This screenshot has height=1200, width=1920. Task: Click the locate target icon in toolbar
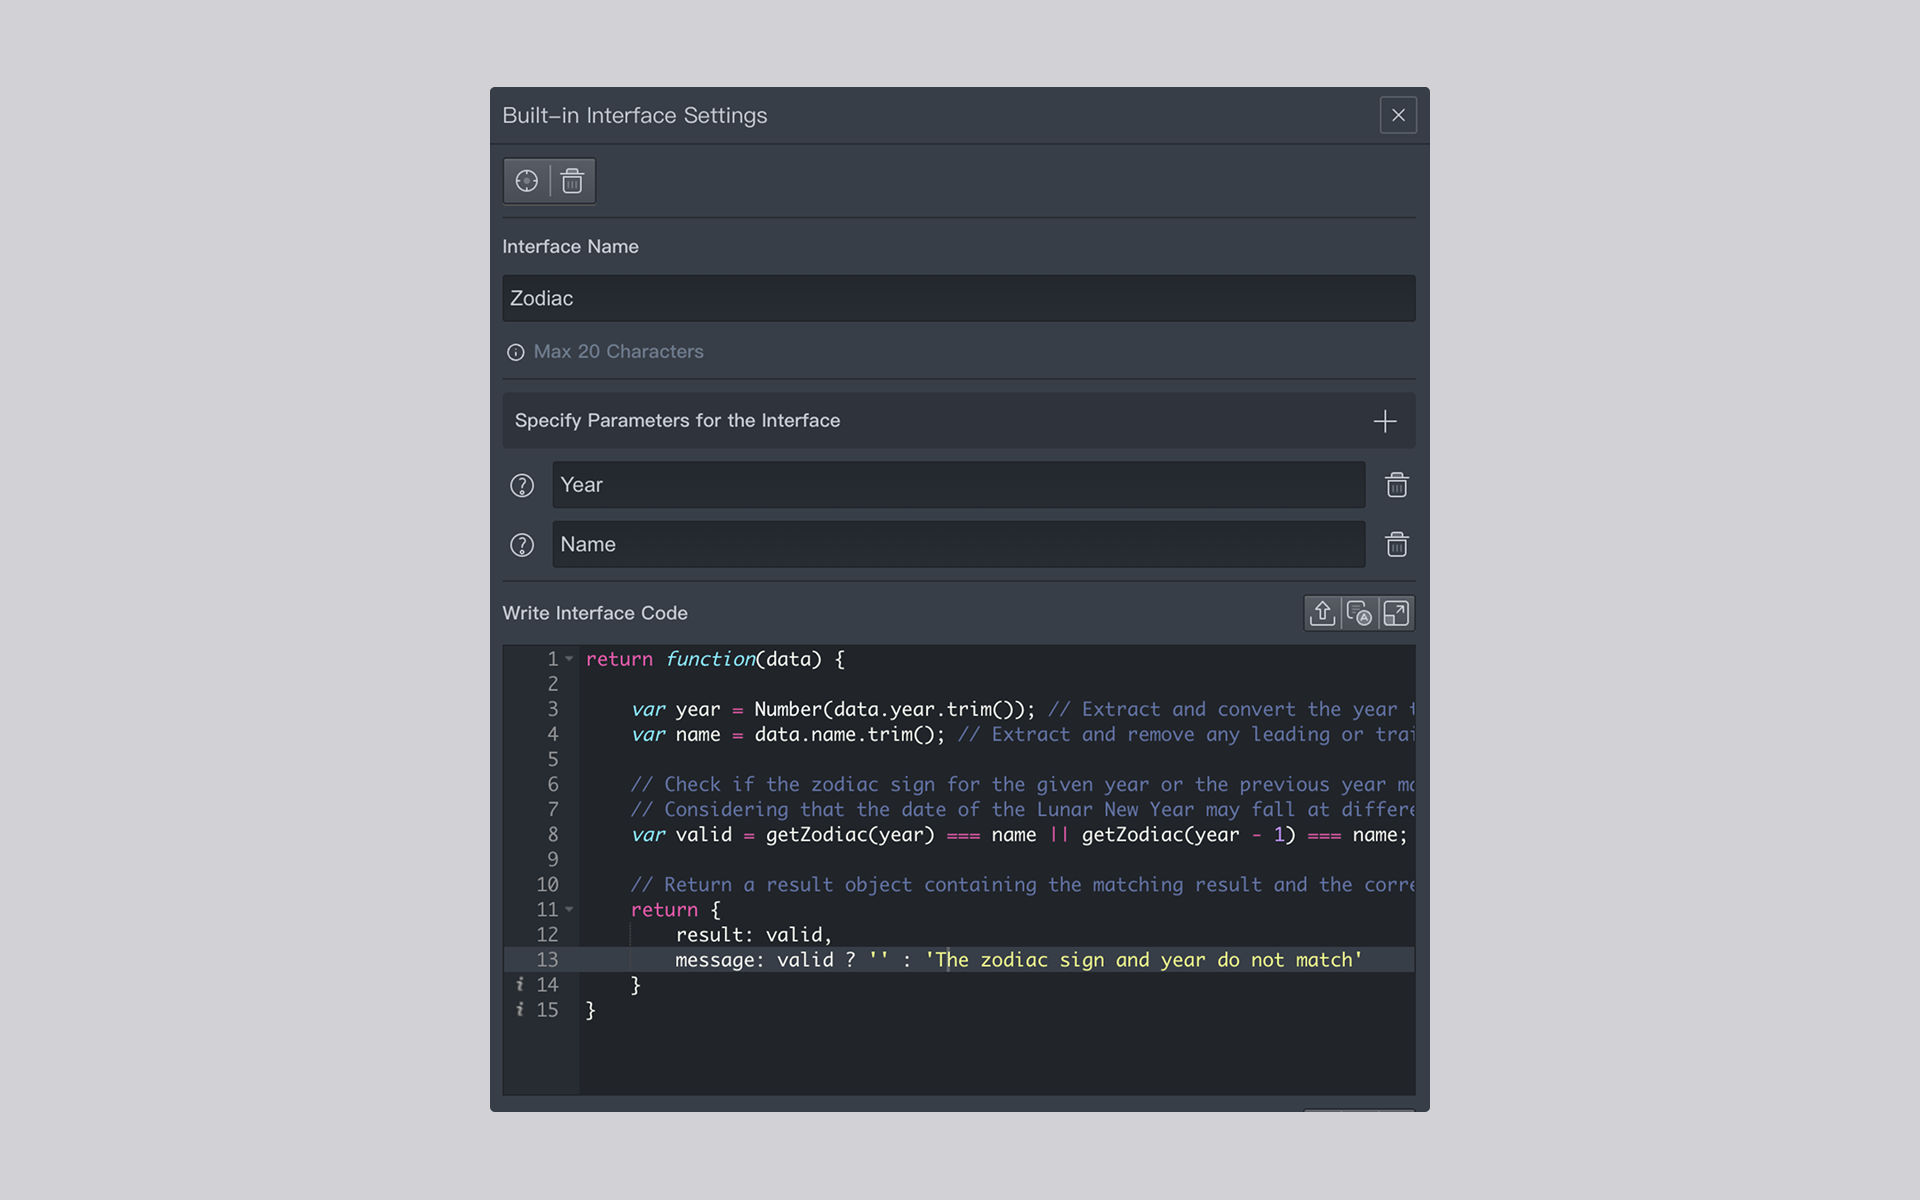tap(527, 181)
